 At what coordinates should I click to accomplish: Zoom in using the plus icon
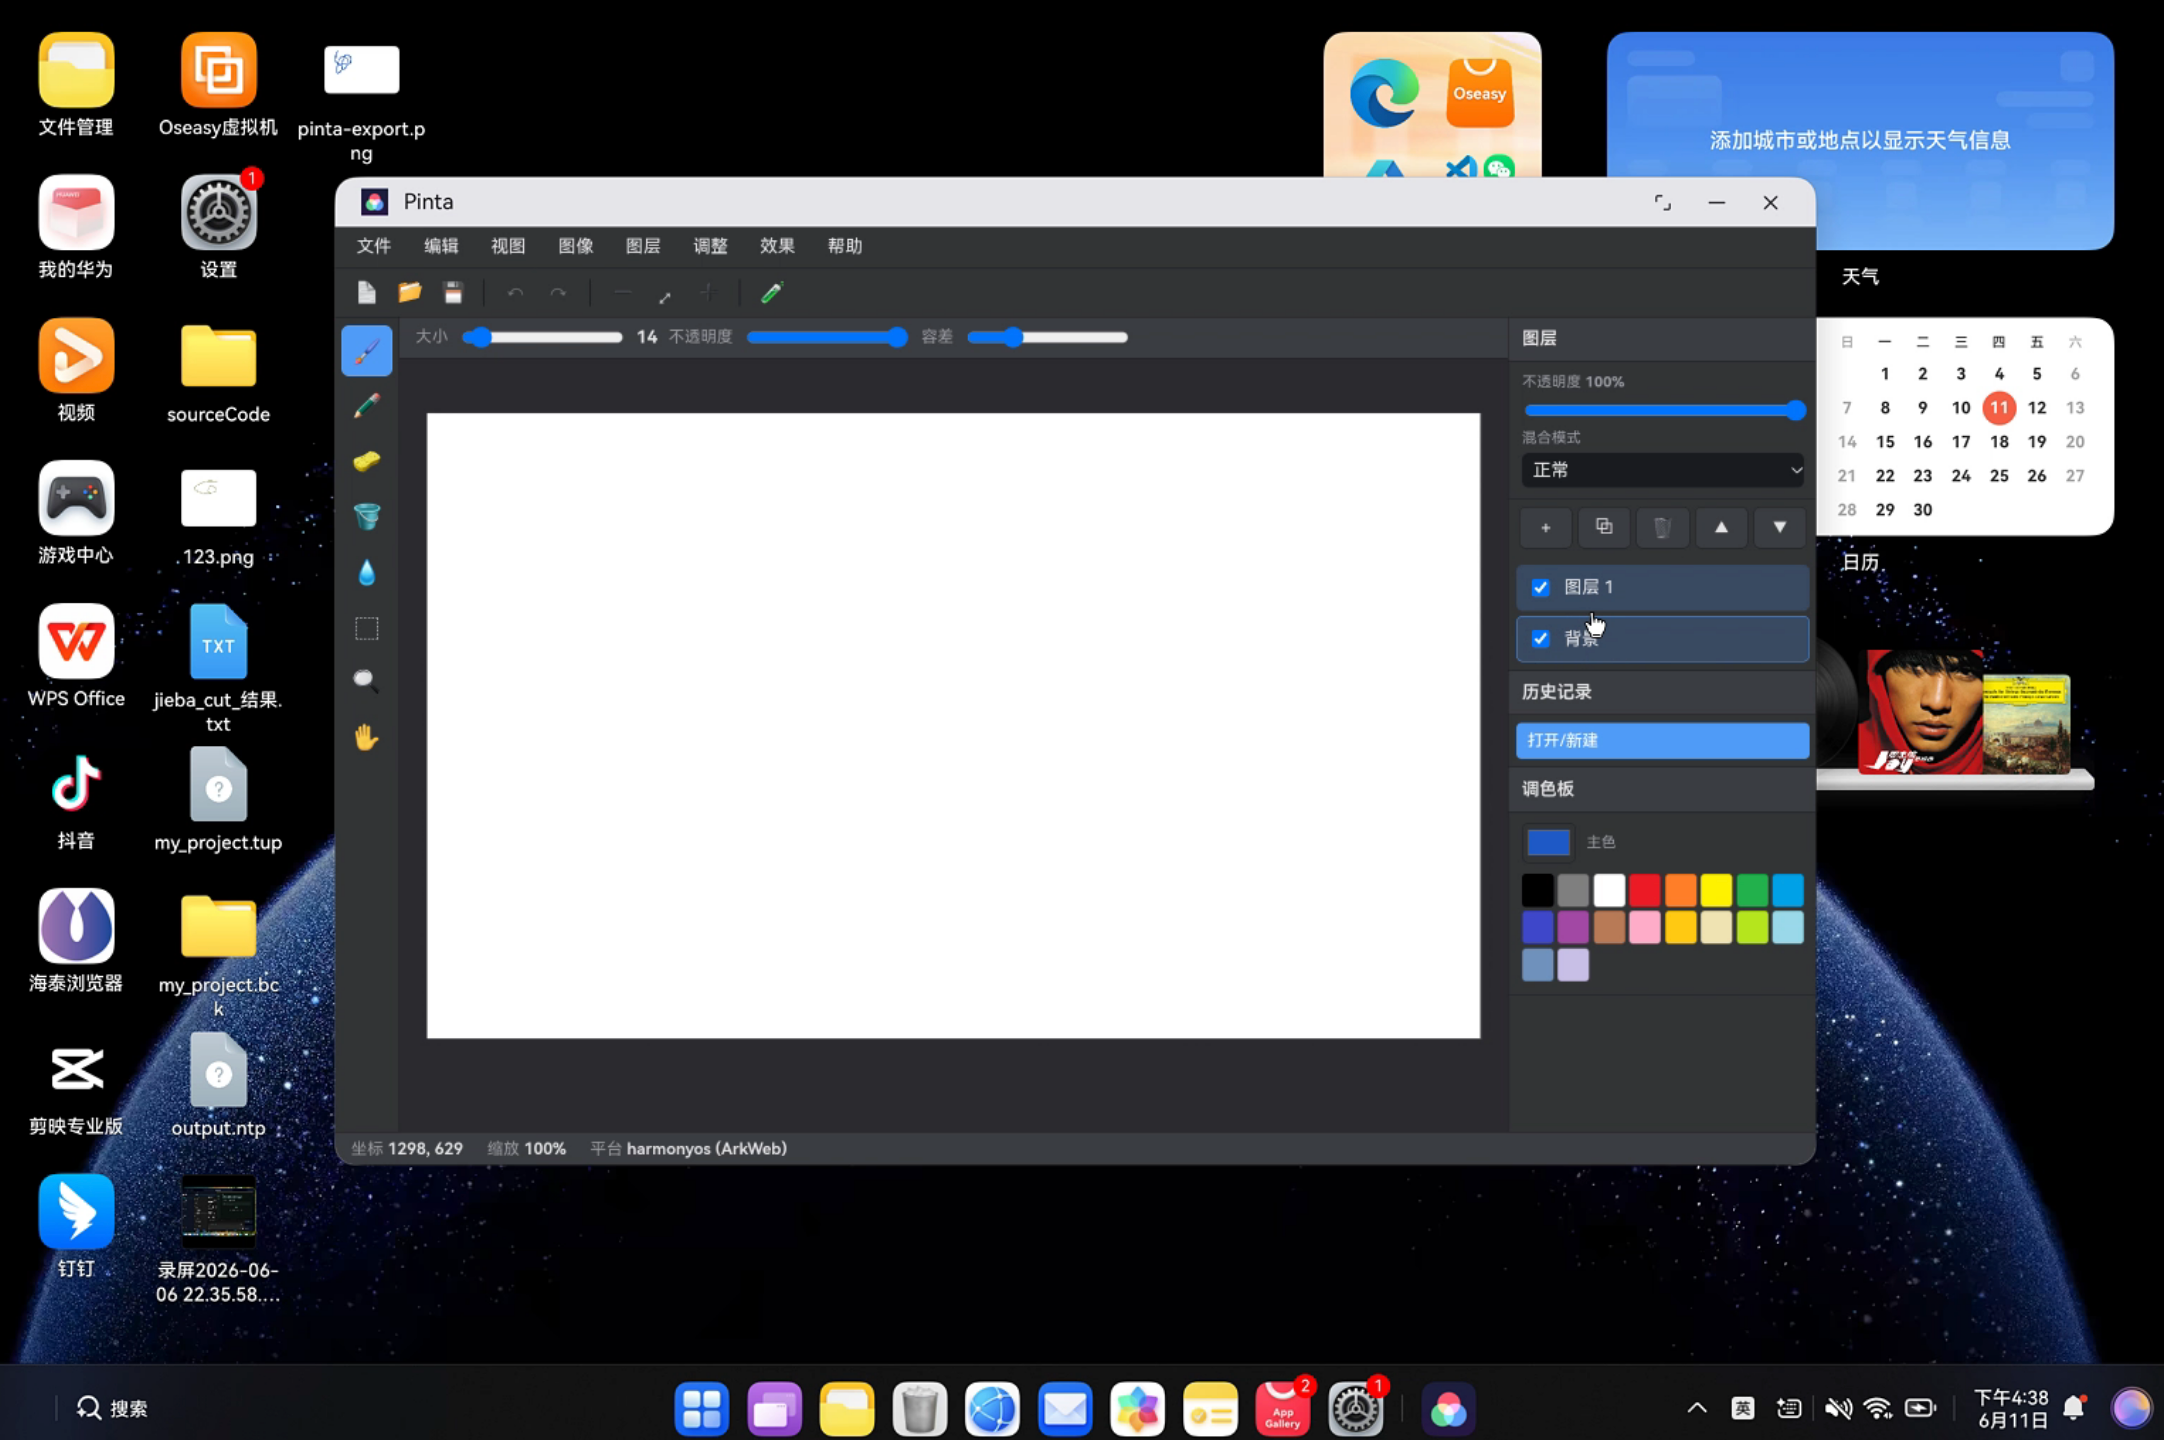point(708,293)
